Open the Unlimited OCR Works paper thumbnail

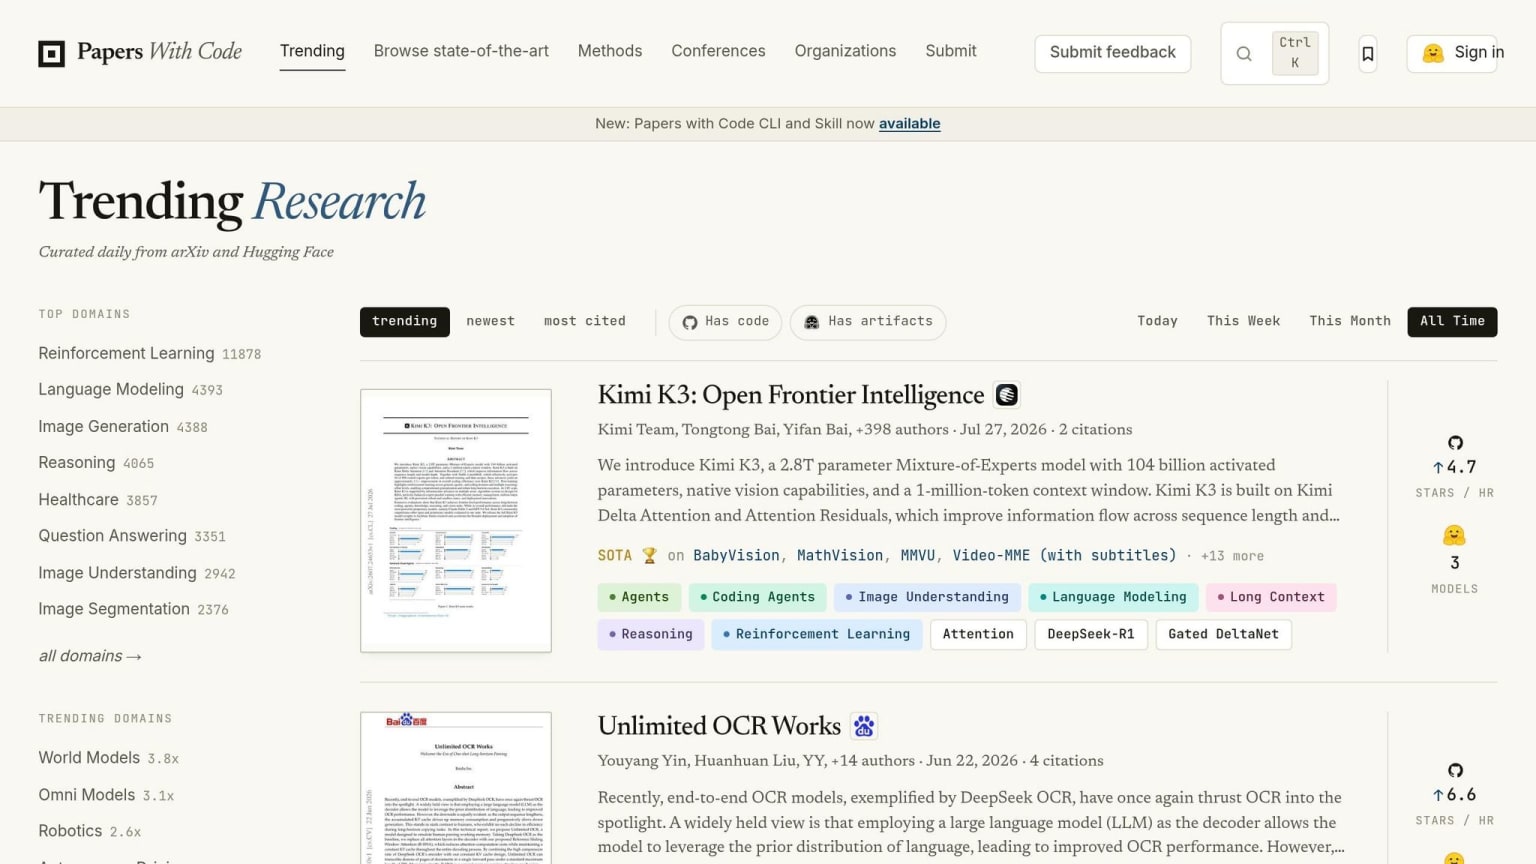coord(456,788)
